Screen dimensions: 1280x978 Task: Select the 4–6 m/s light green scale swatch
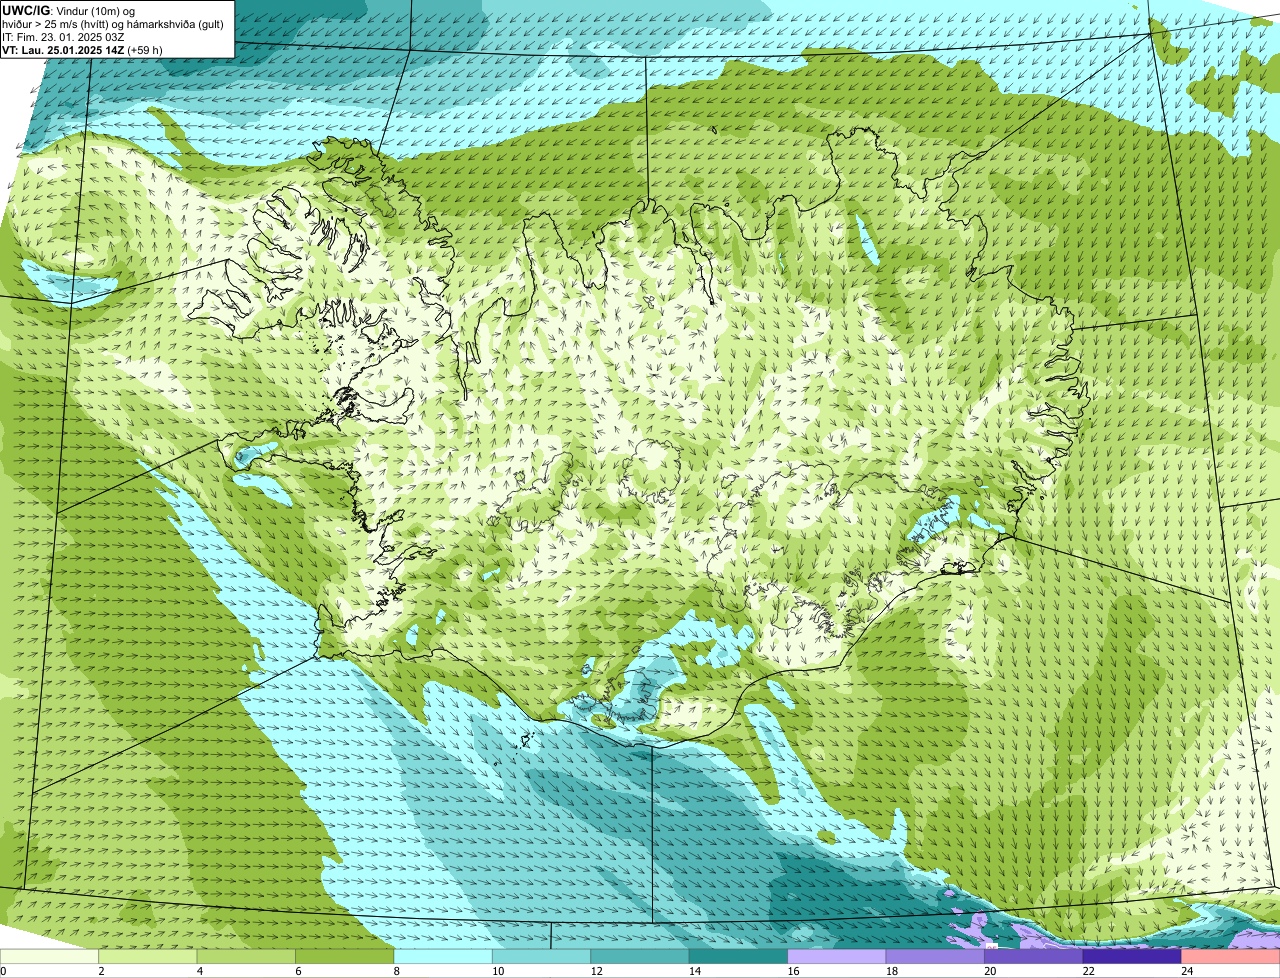coord(247,956)
